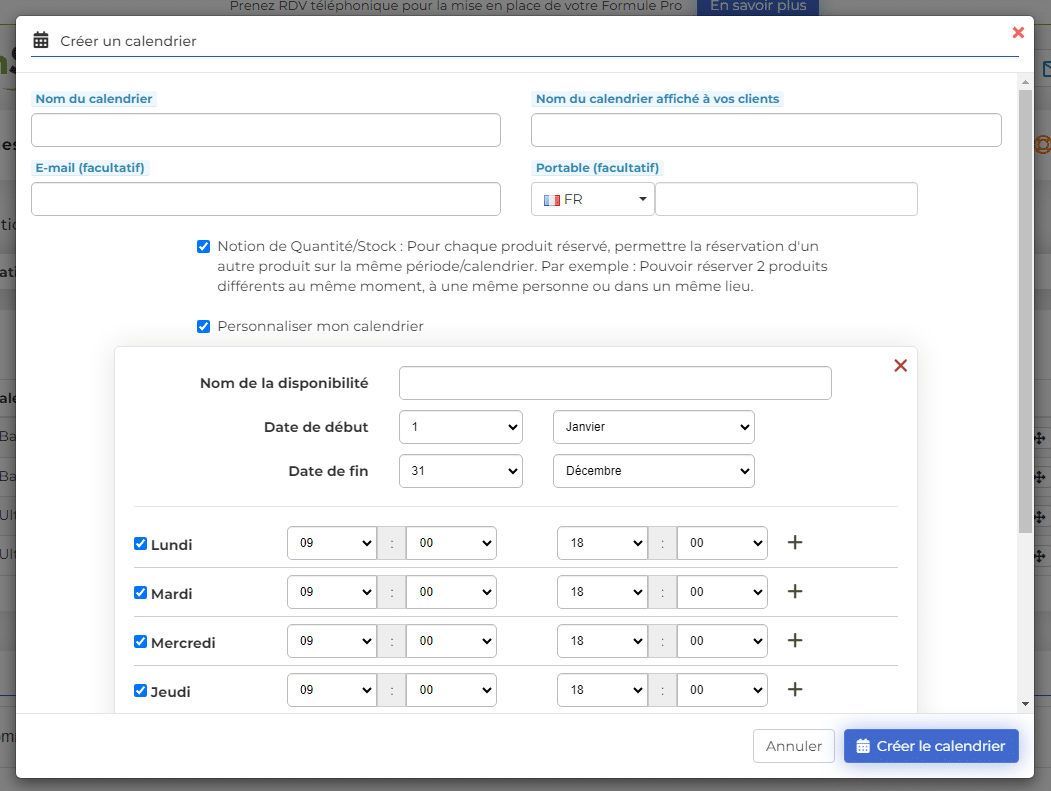1051x791 pixels.
Task: Open Mercredi start minutes dropdown
Action: click(451, 641)
